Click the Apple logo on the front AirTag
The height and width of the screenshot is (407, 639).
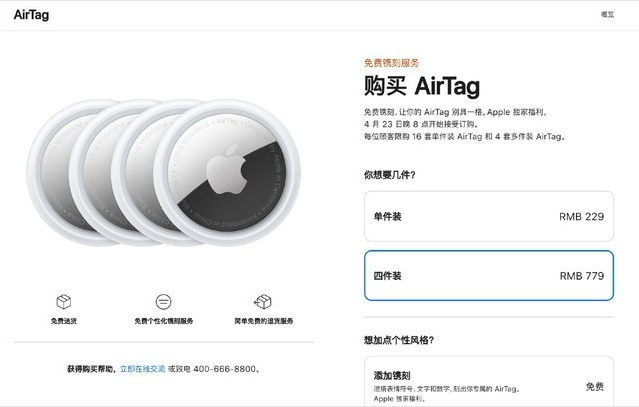[x=226, y=168]
